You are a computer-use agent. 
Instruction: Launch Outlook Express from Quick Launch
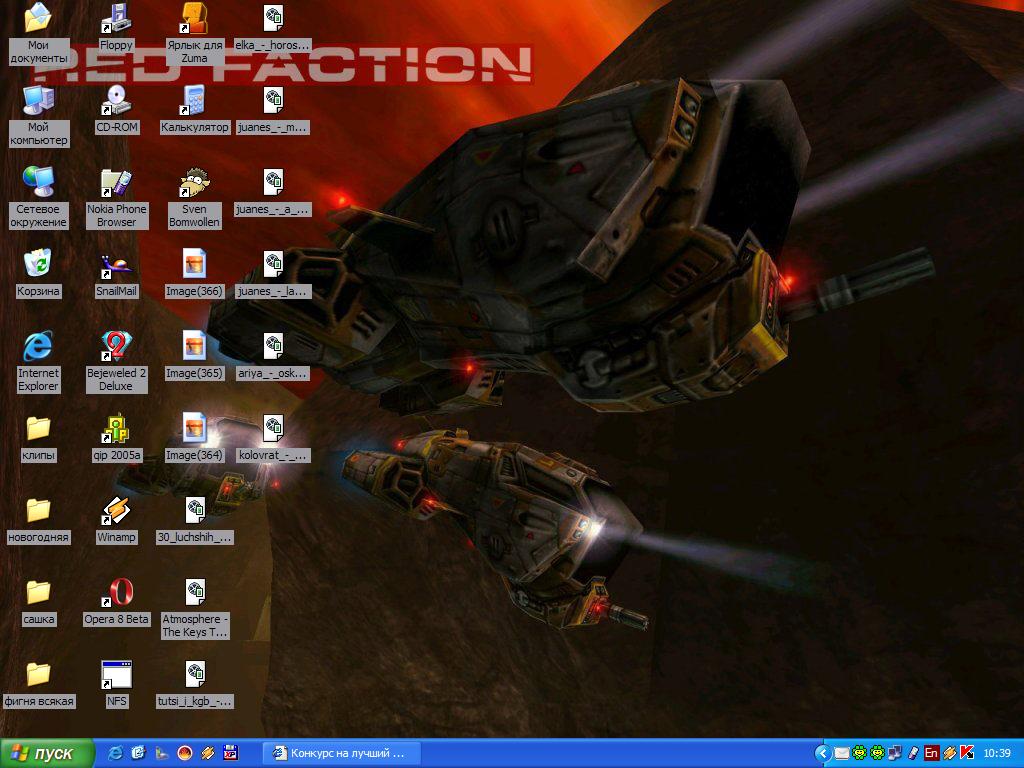click(138, 753)
